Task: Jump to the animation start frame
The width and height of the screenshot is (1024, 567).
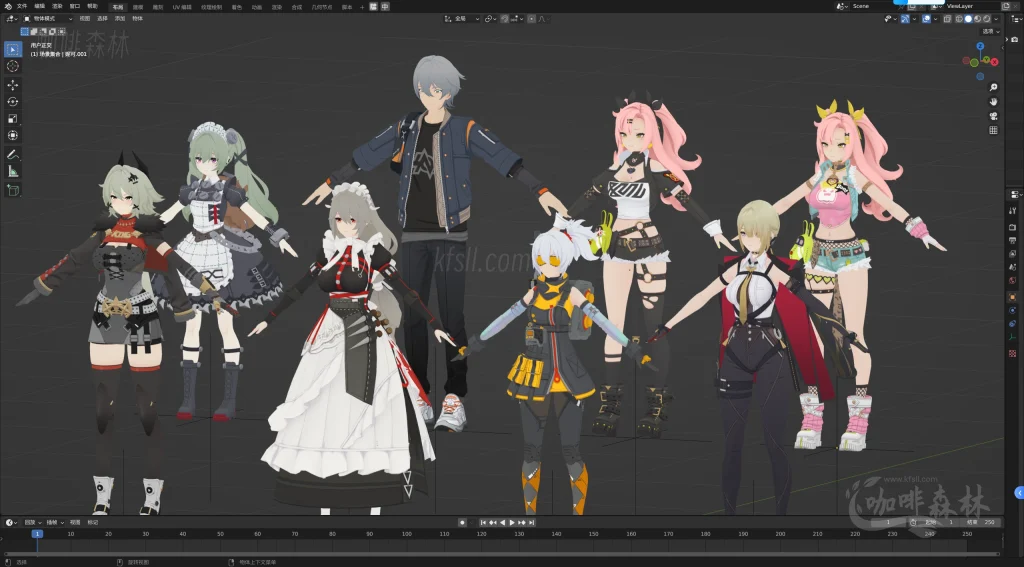Action: [x=483, y=523]
